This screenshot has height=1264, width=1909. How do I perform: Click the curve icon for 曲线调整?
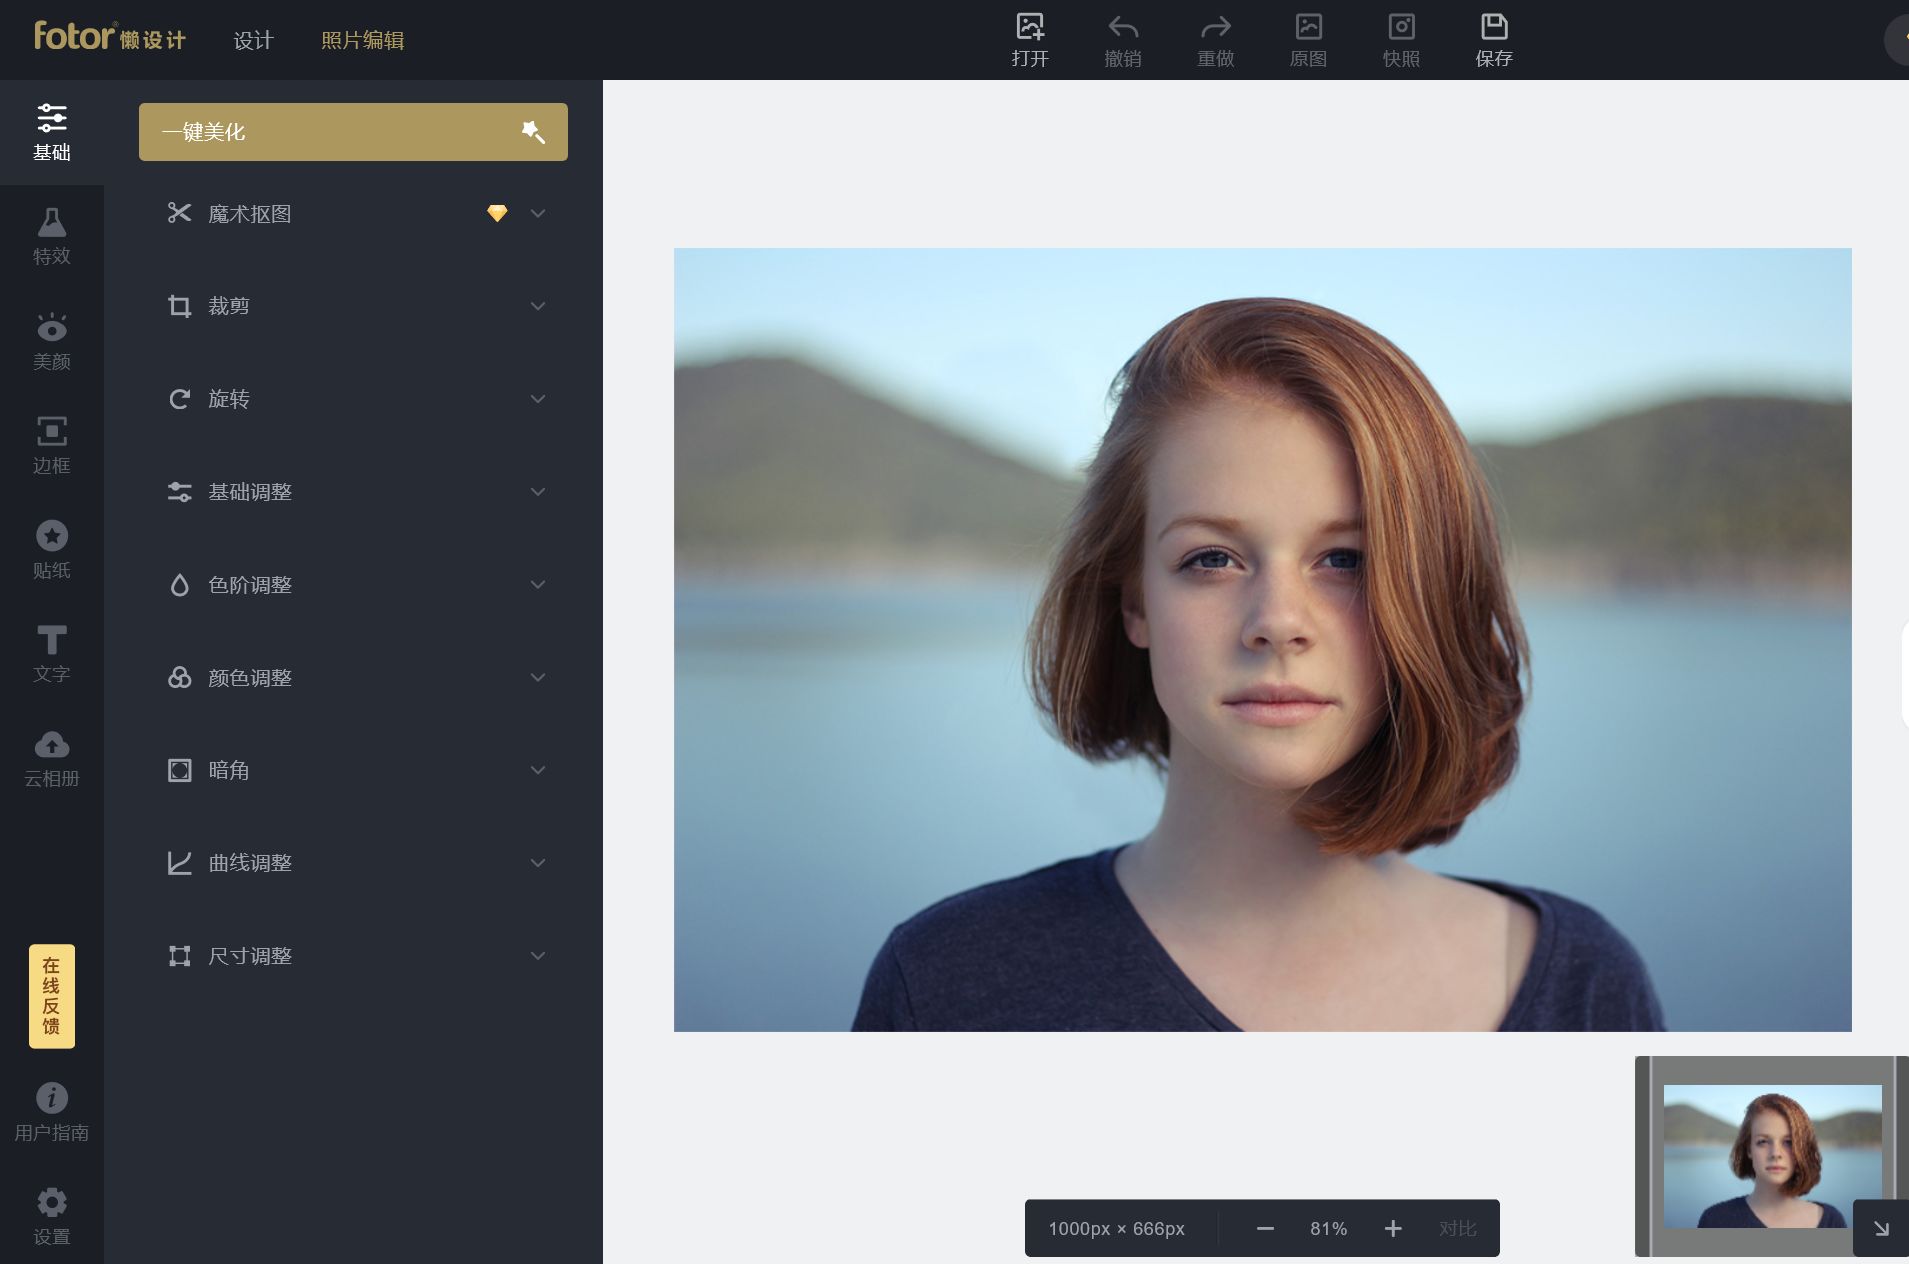tap(179, 863)
